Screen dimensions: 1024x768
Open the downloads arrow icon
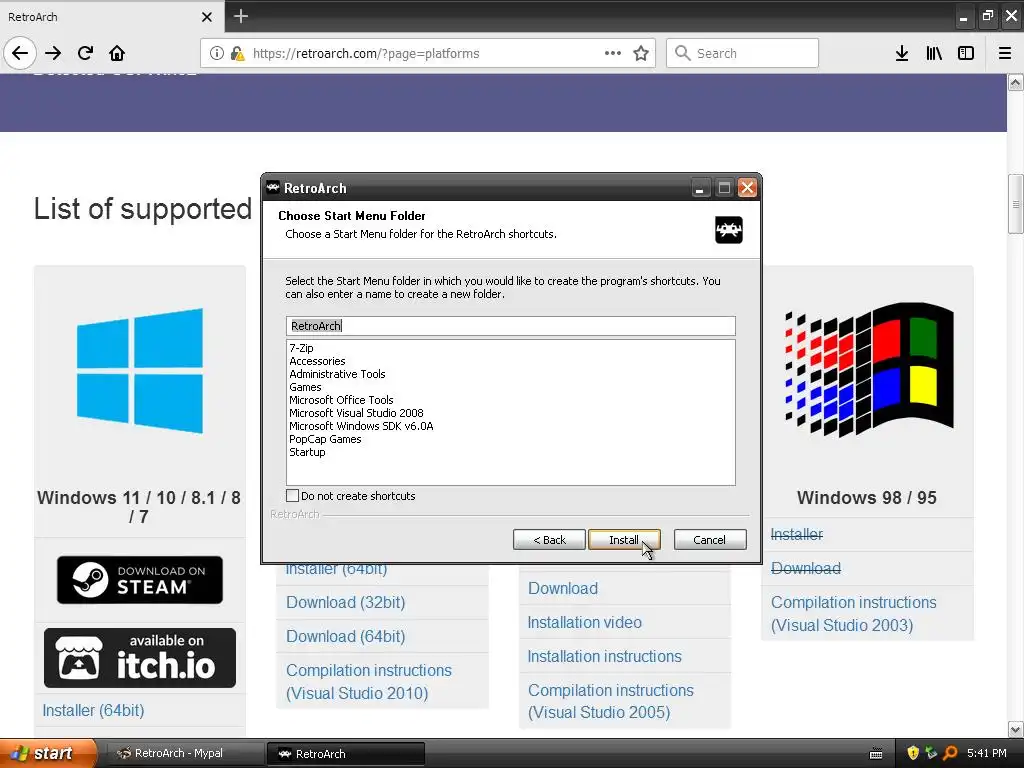(x=902, y=53)
